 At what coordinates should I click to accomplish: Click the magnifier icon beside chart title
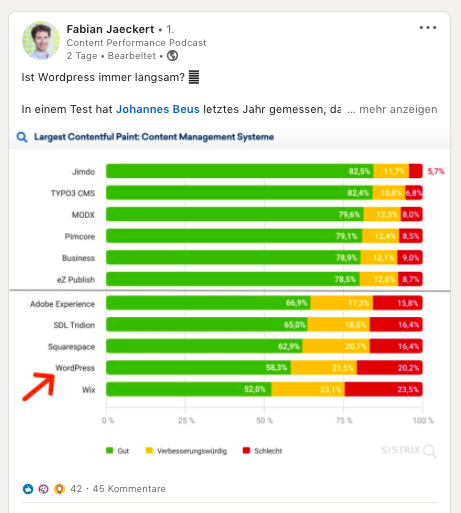tap(22, 137)
